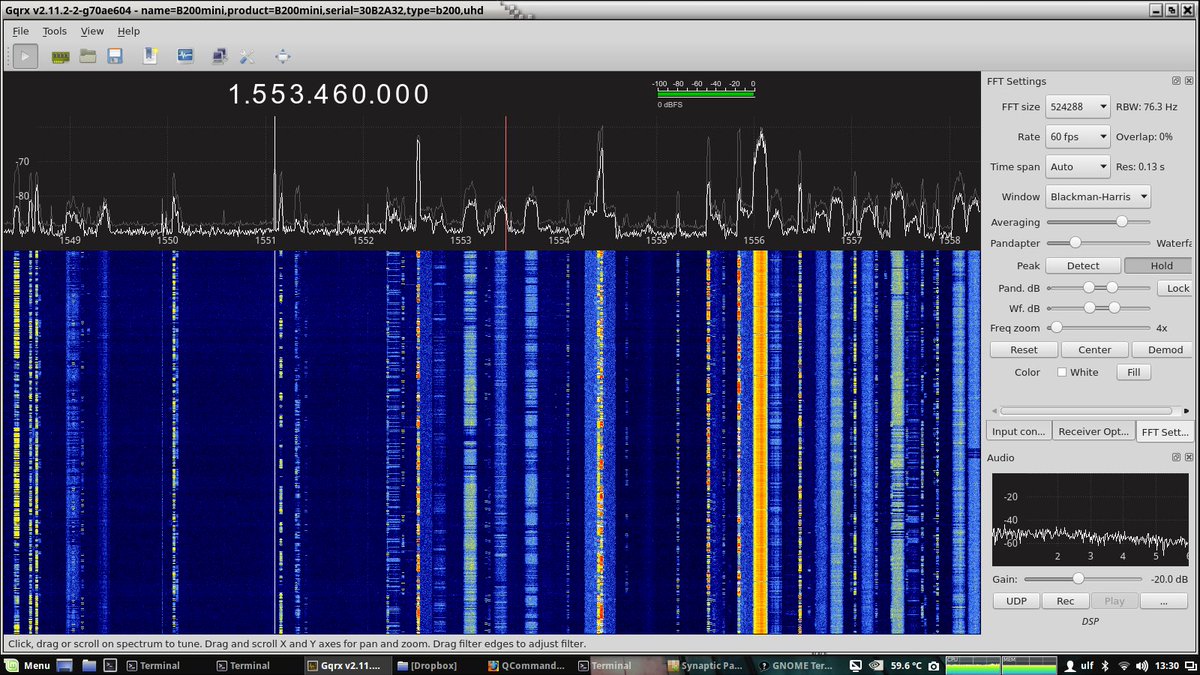This screenshot has width=1200, height=675.
Task: Open the File menu
Action: [x=20, y=31]
